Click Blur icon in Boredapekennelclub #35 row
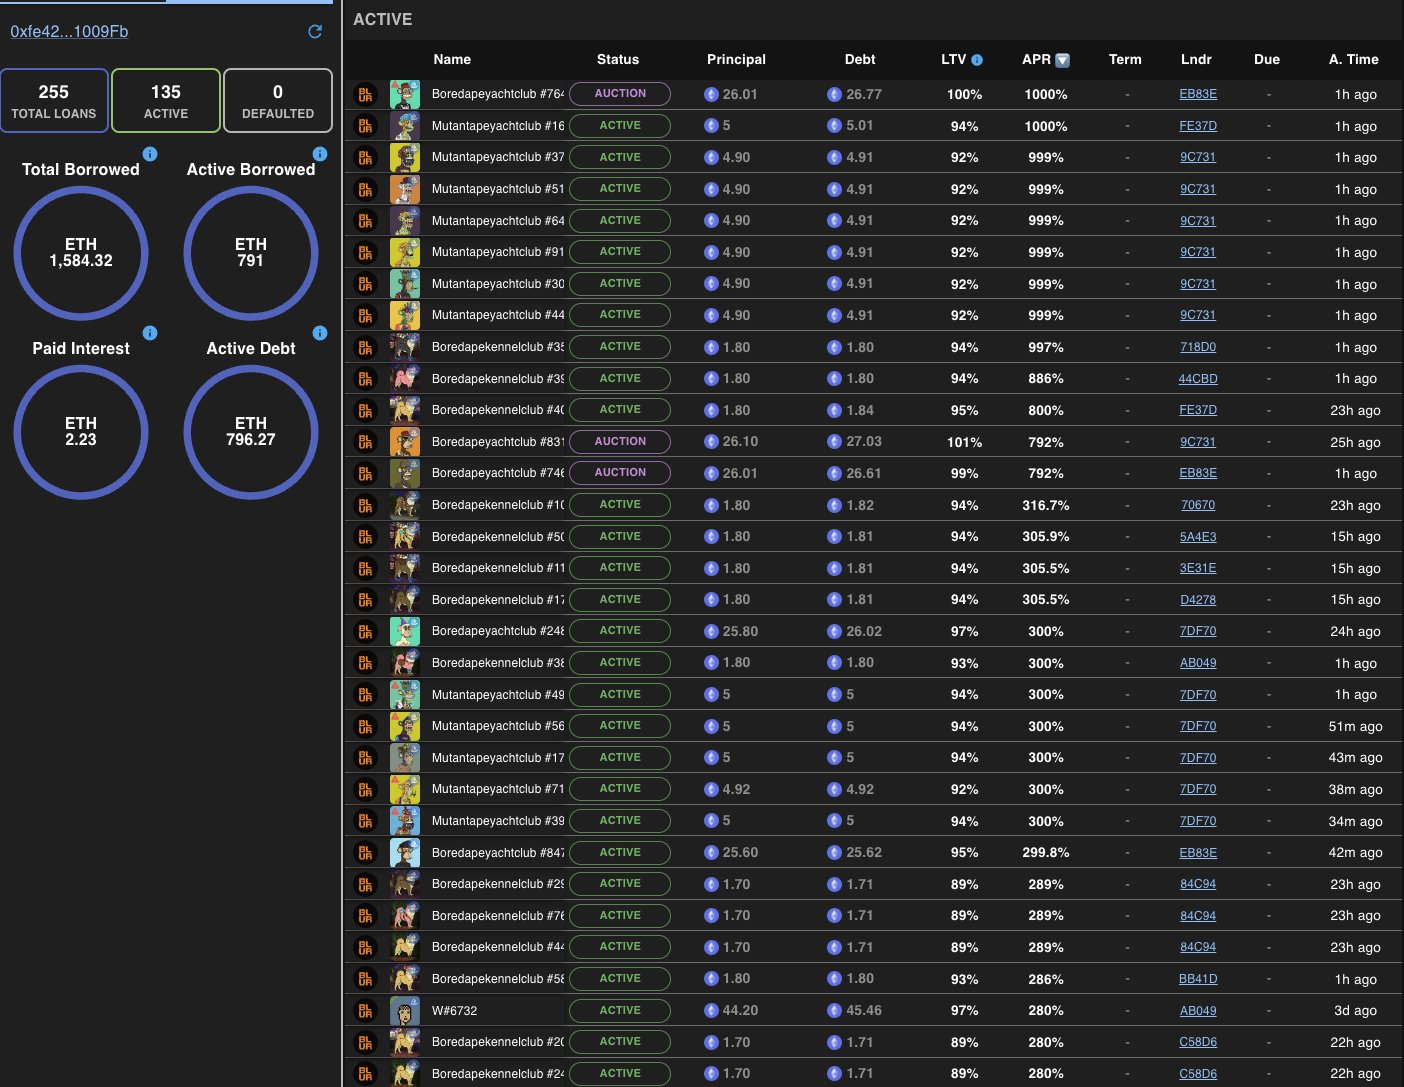This screenshot has width=1404, height=1087. 365,347
